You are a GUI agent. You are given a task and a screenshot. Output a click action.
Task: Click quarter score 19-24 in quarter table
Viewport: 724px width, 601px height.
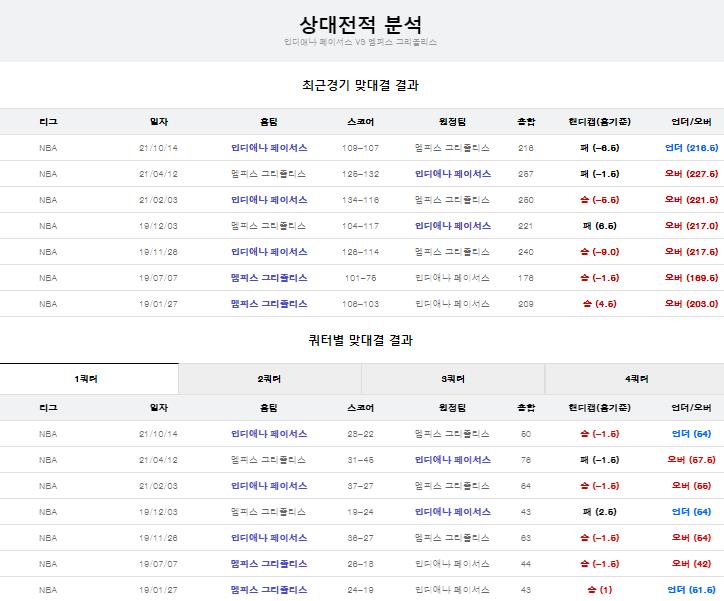click(360, 512)
